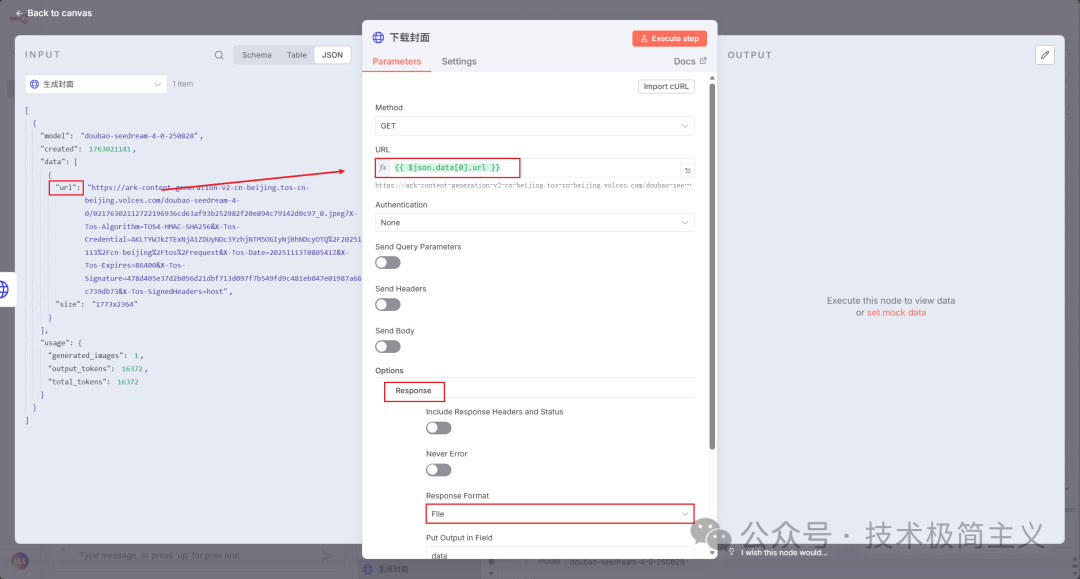Image resolution: width=1080 pixels, height=579 pixels.
Task: Select the JSON input view tab
Action: click(332, 55)
